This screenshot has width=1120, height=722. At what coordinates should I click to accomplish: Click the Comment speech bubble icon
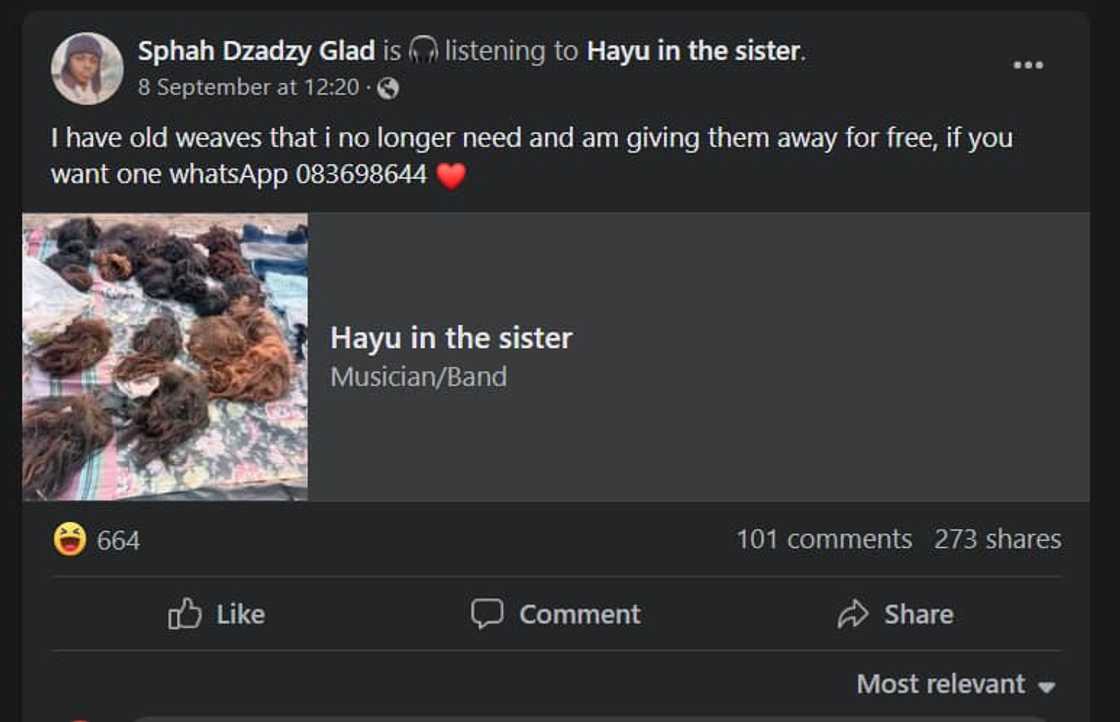pyautogui.click(x=489, y=614)
